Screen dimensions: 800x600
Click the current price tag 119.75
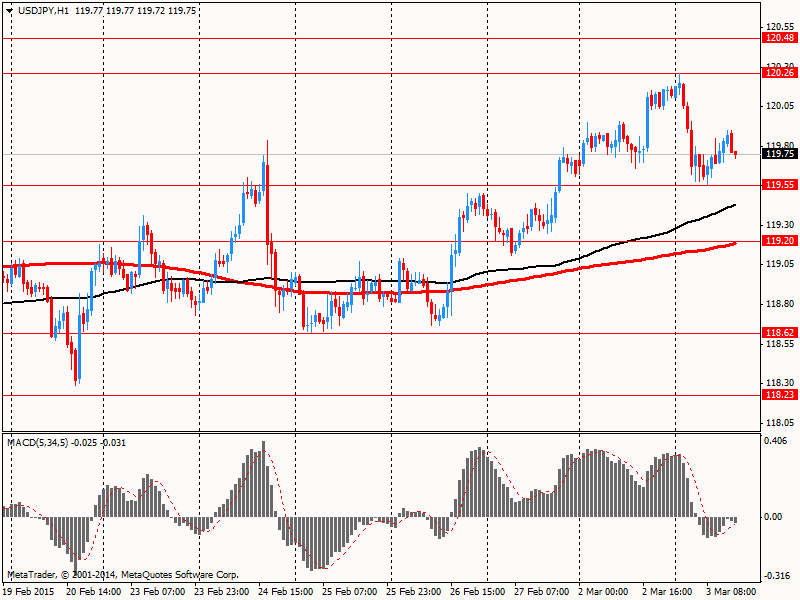pyautogui.click(x=779, y=154)
